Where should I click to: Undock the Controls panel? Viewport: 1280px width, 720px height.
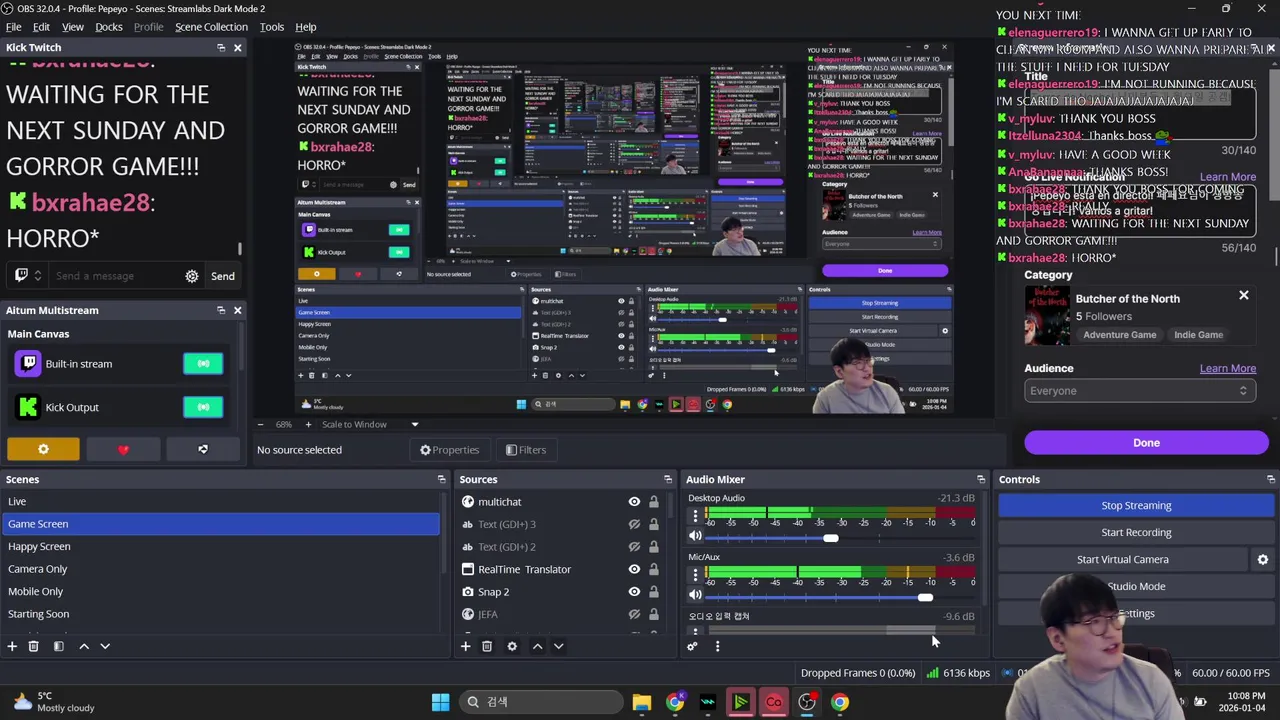(x=1271, y=480)
